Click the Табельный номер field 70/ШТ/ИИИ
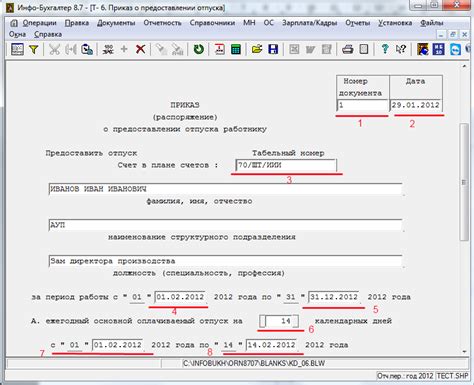 [286, 165]
